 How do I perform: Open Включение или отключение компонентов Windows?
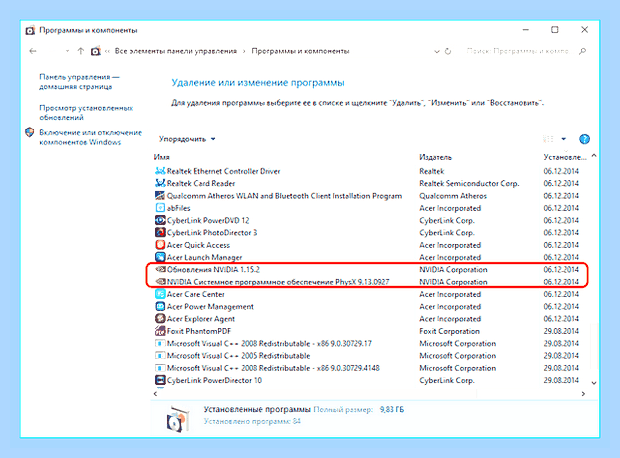[x=90, y=137]
